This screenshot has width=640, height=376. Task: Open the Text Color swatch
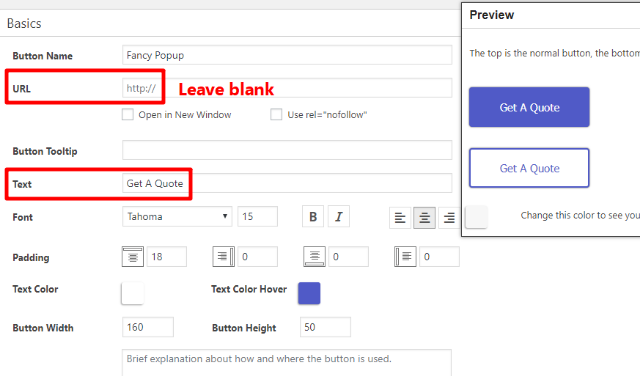[x=133, y=293]
